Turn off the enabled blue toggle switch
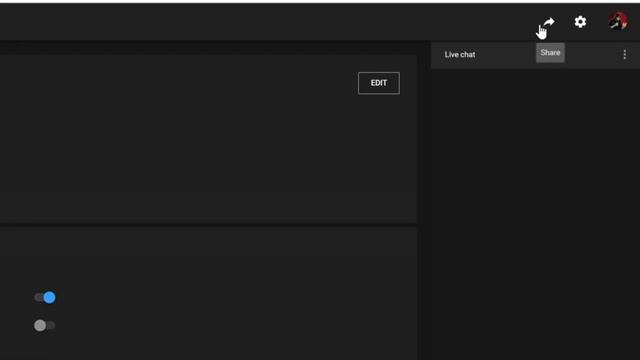640x360 pixels. (45, 297)
